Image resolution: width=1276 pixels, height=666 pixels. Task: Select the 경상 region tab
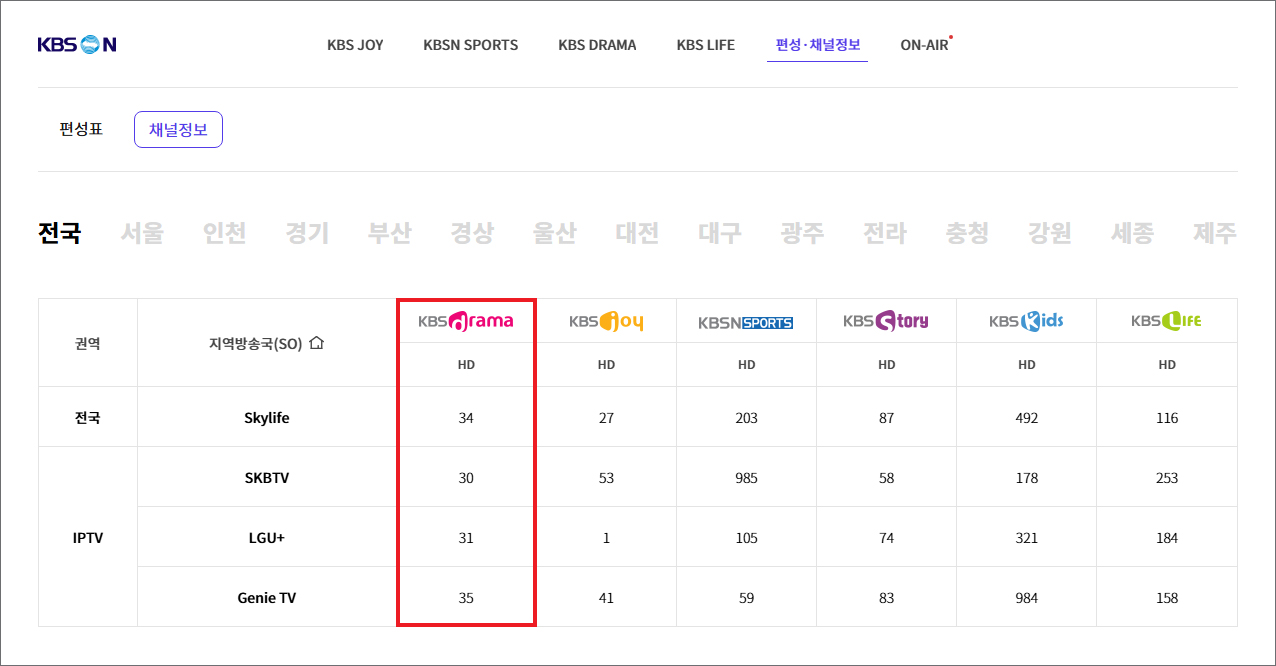tap(472, 233)
